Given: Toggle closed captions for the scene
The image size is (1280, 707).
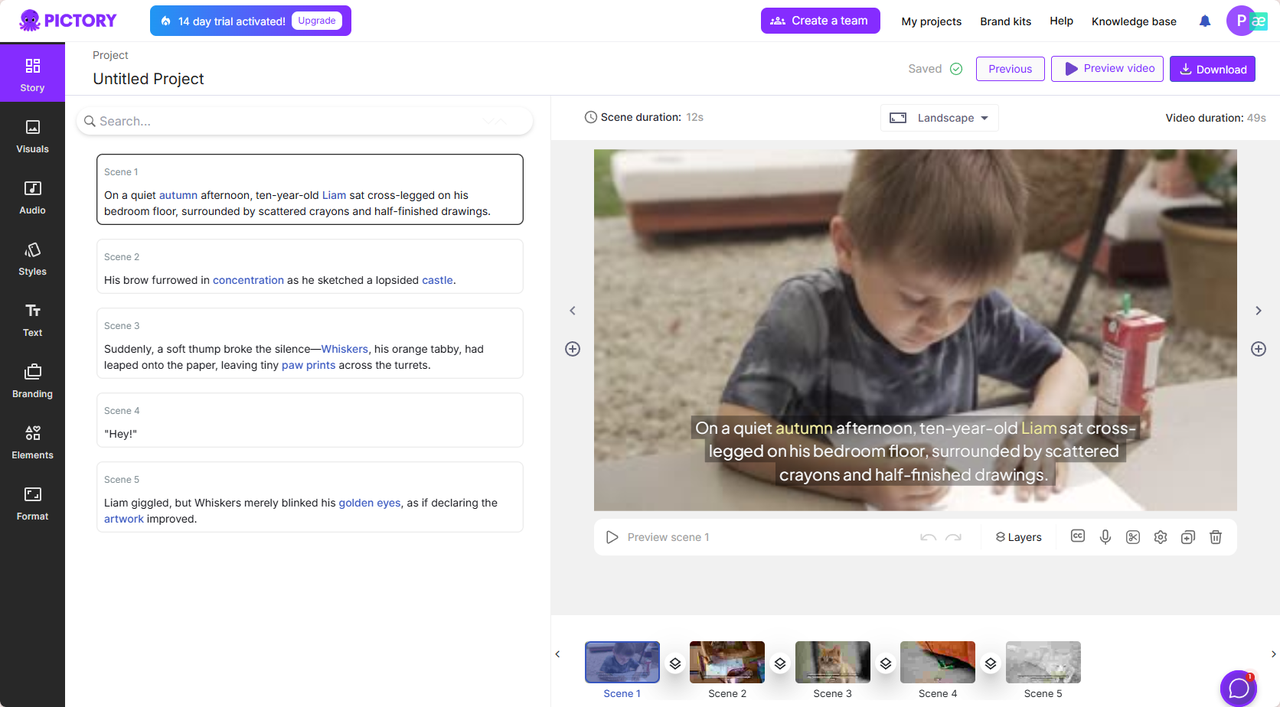Looking at the screenshot, I should coord(1078,536).
